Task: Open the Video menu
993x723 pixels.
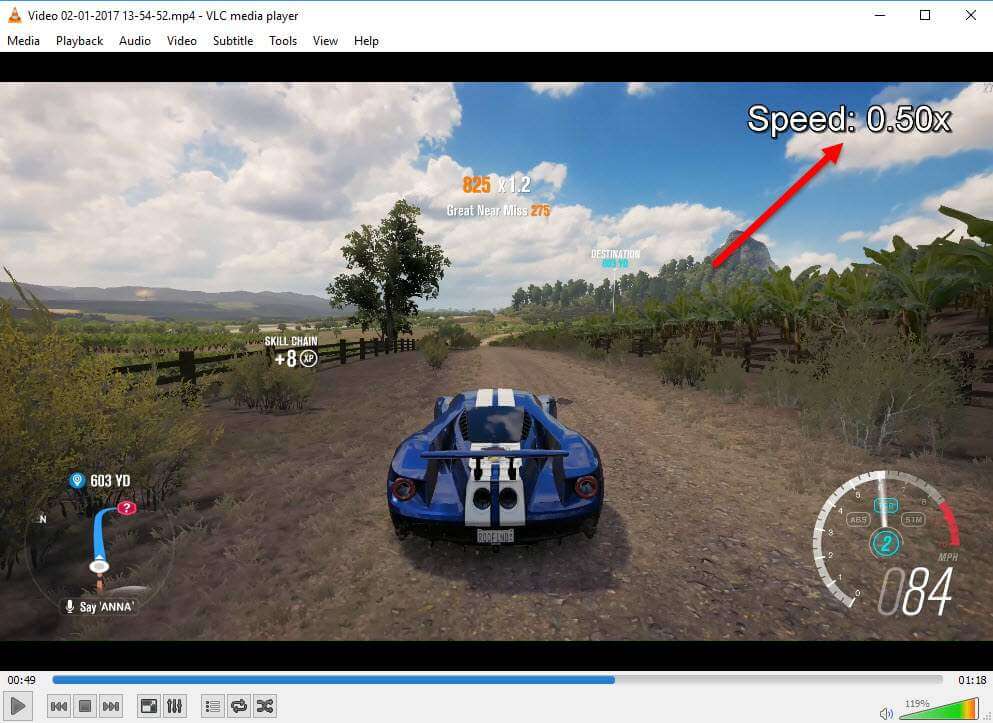Action: click(x=182, y=41)
